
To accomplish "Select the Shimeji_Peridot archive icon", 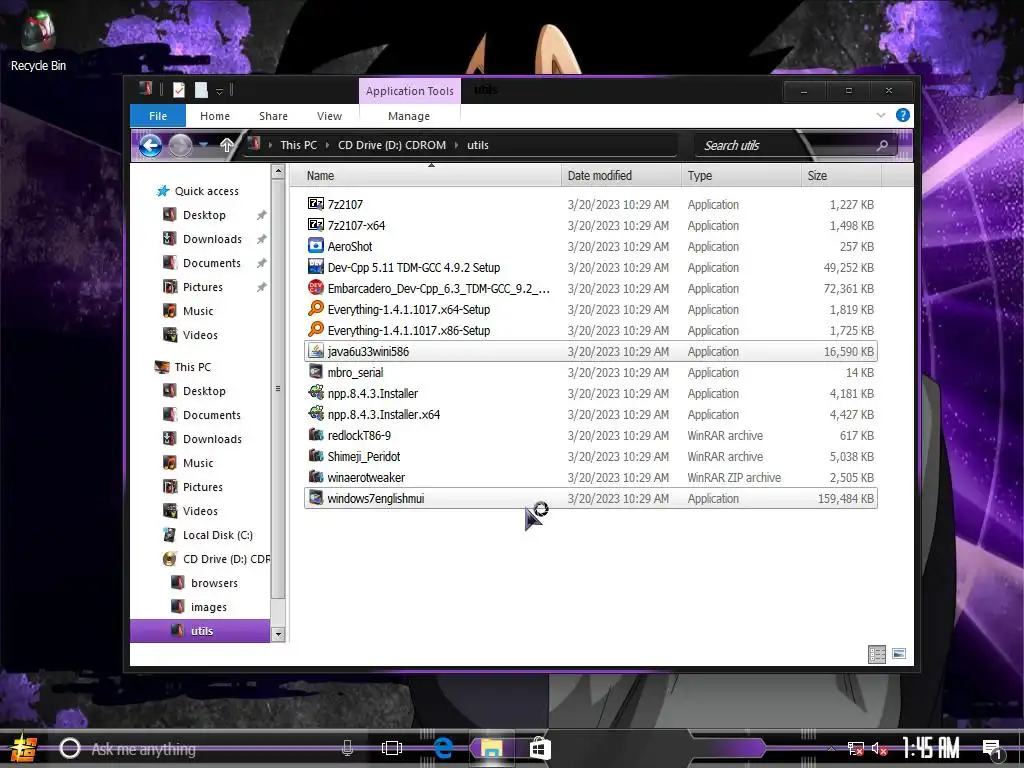I will pos(315,455).
